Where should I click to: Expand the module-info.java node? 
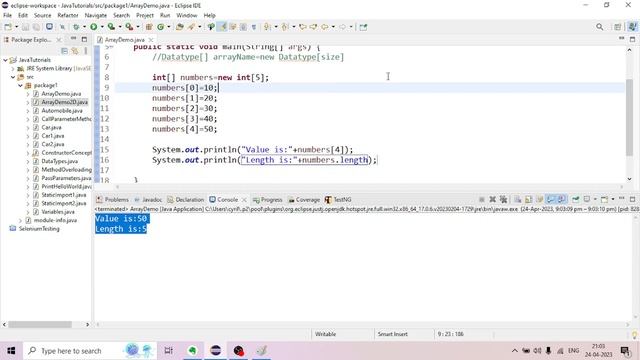20,220
